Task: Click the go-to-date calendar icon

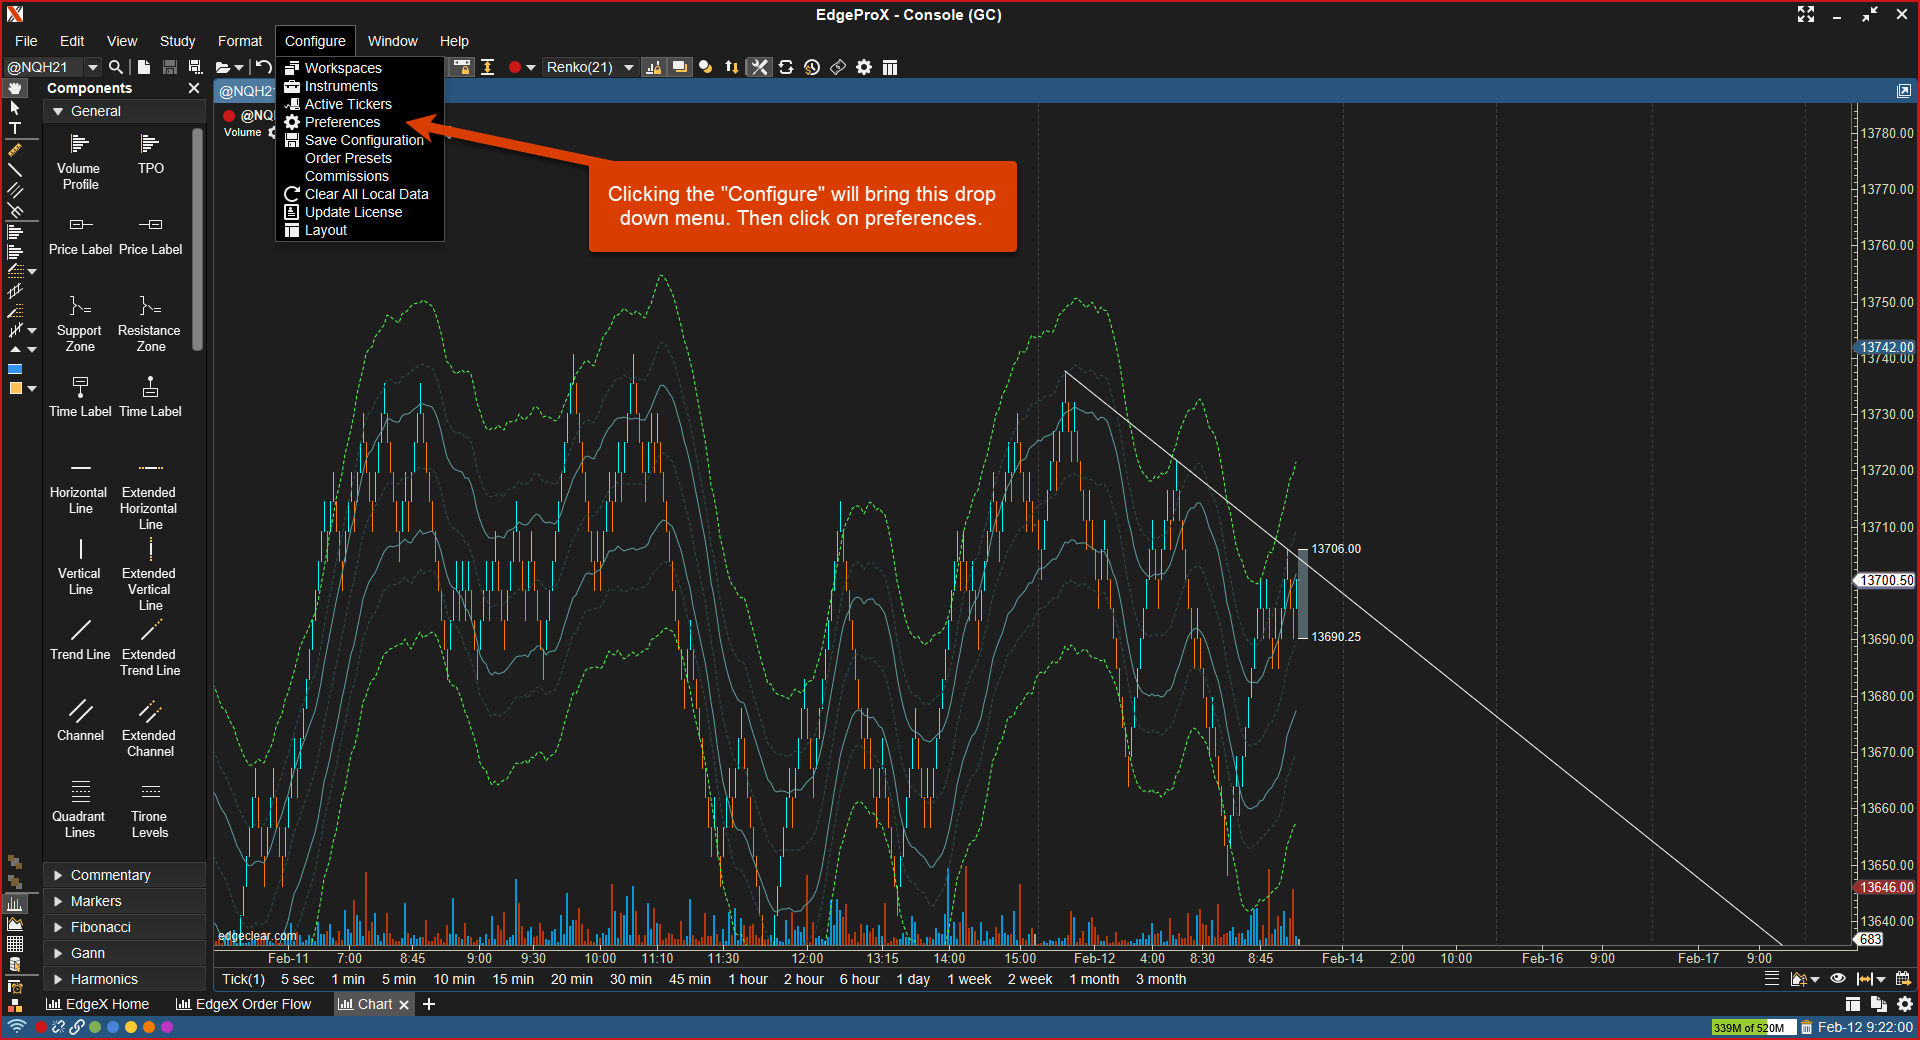Action: tap(1903, 979)
